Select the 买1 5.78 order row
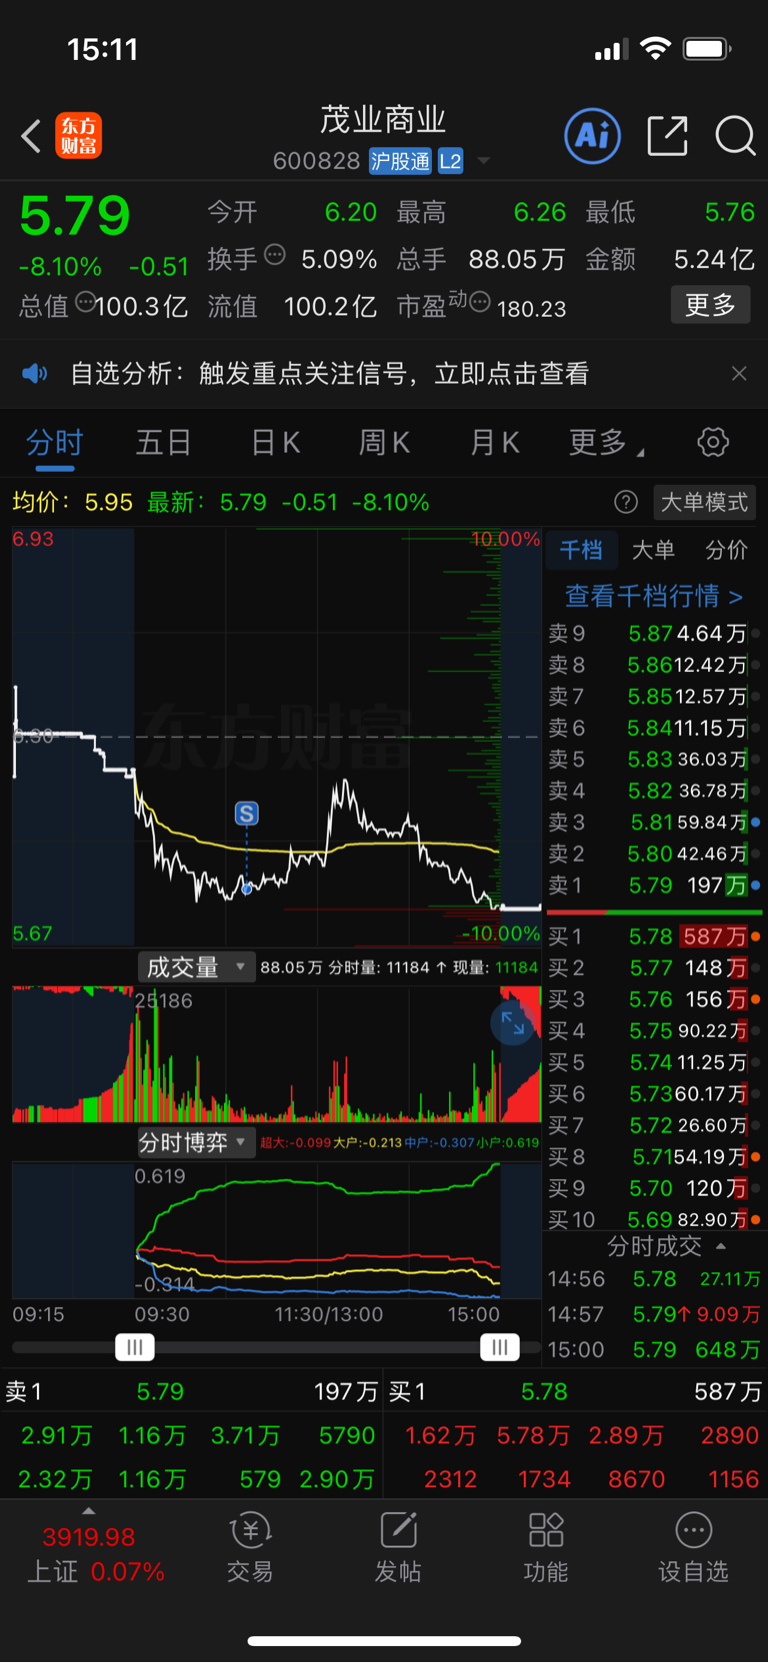Image resolution: width=768 pixels, height=1663 pixels. (x=654, y=937)
